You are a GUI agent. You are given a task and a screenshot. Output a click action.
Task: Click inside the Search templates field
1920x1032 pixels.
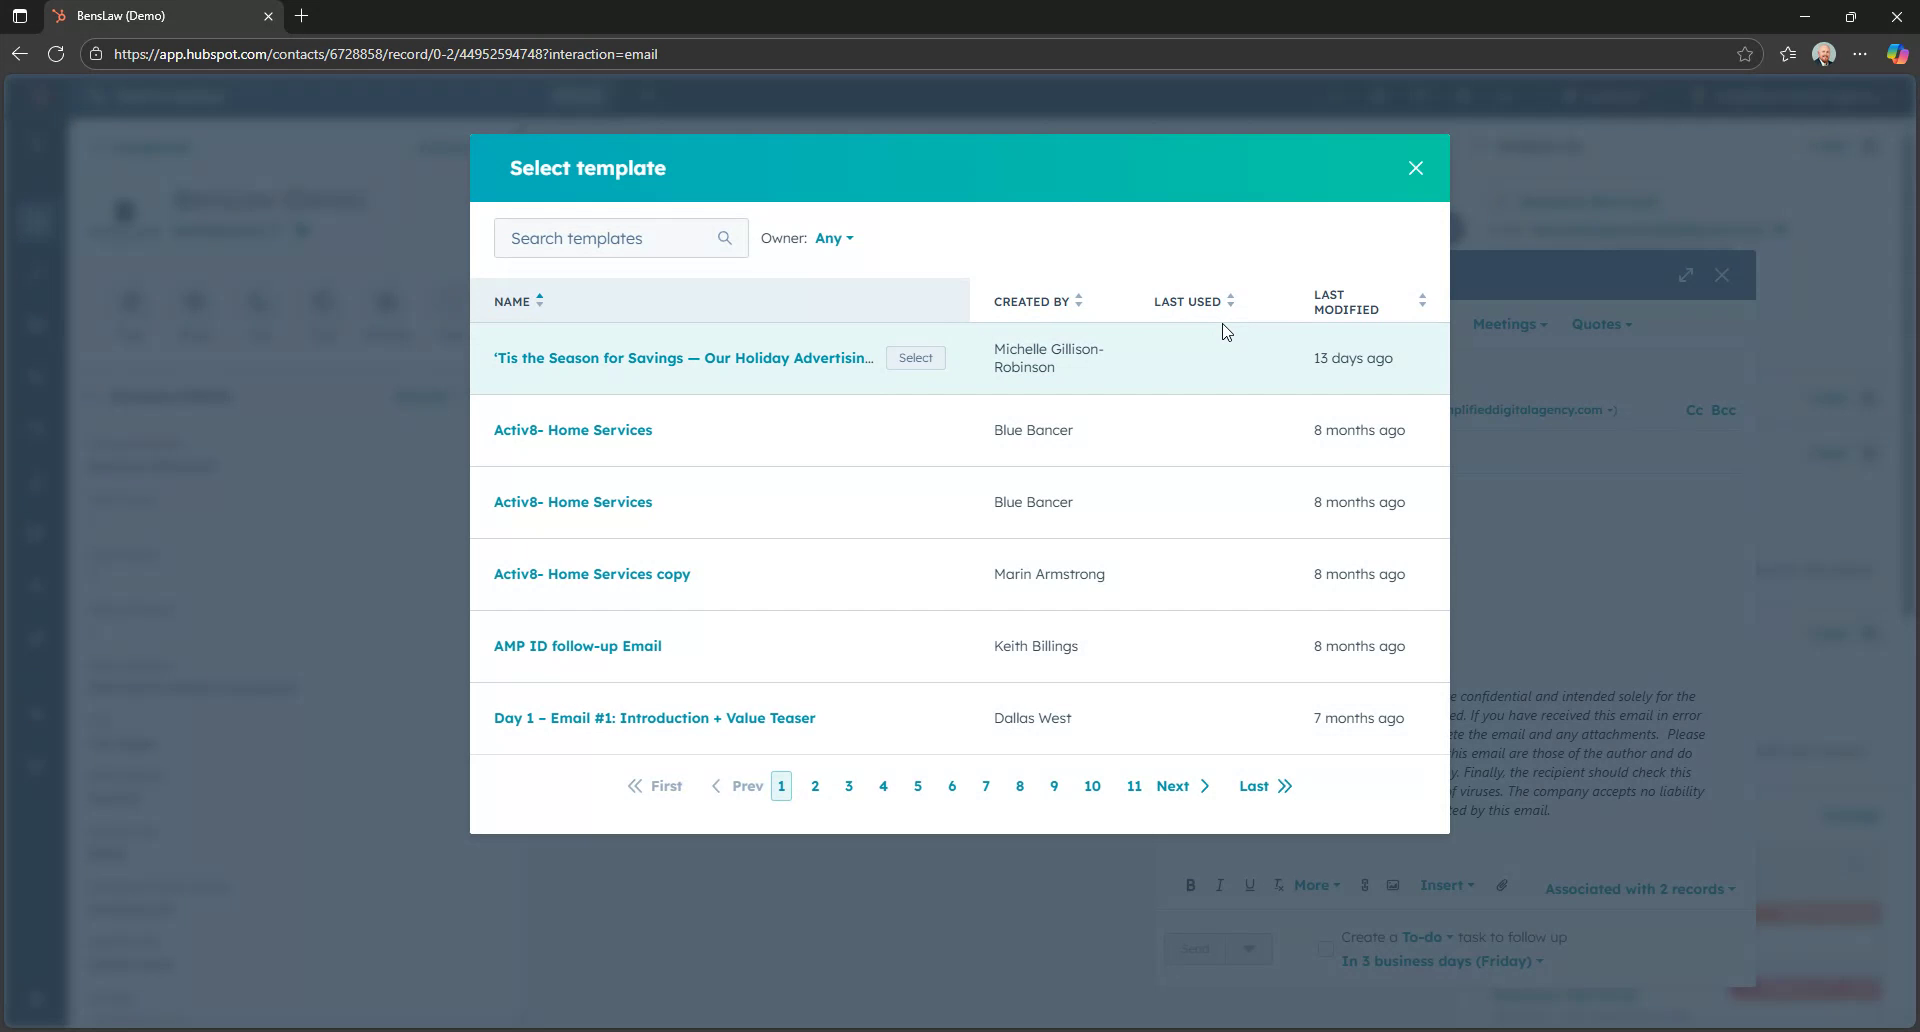(600, 238)
